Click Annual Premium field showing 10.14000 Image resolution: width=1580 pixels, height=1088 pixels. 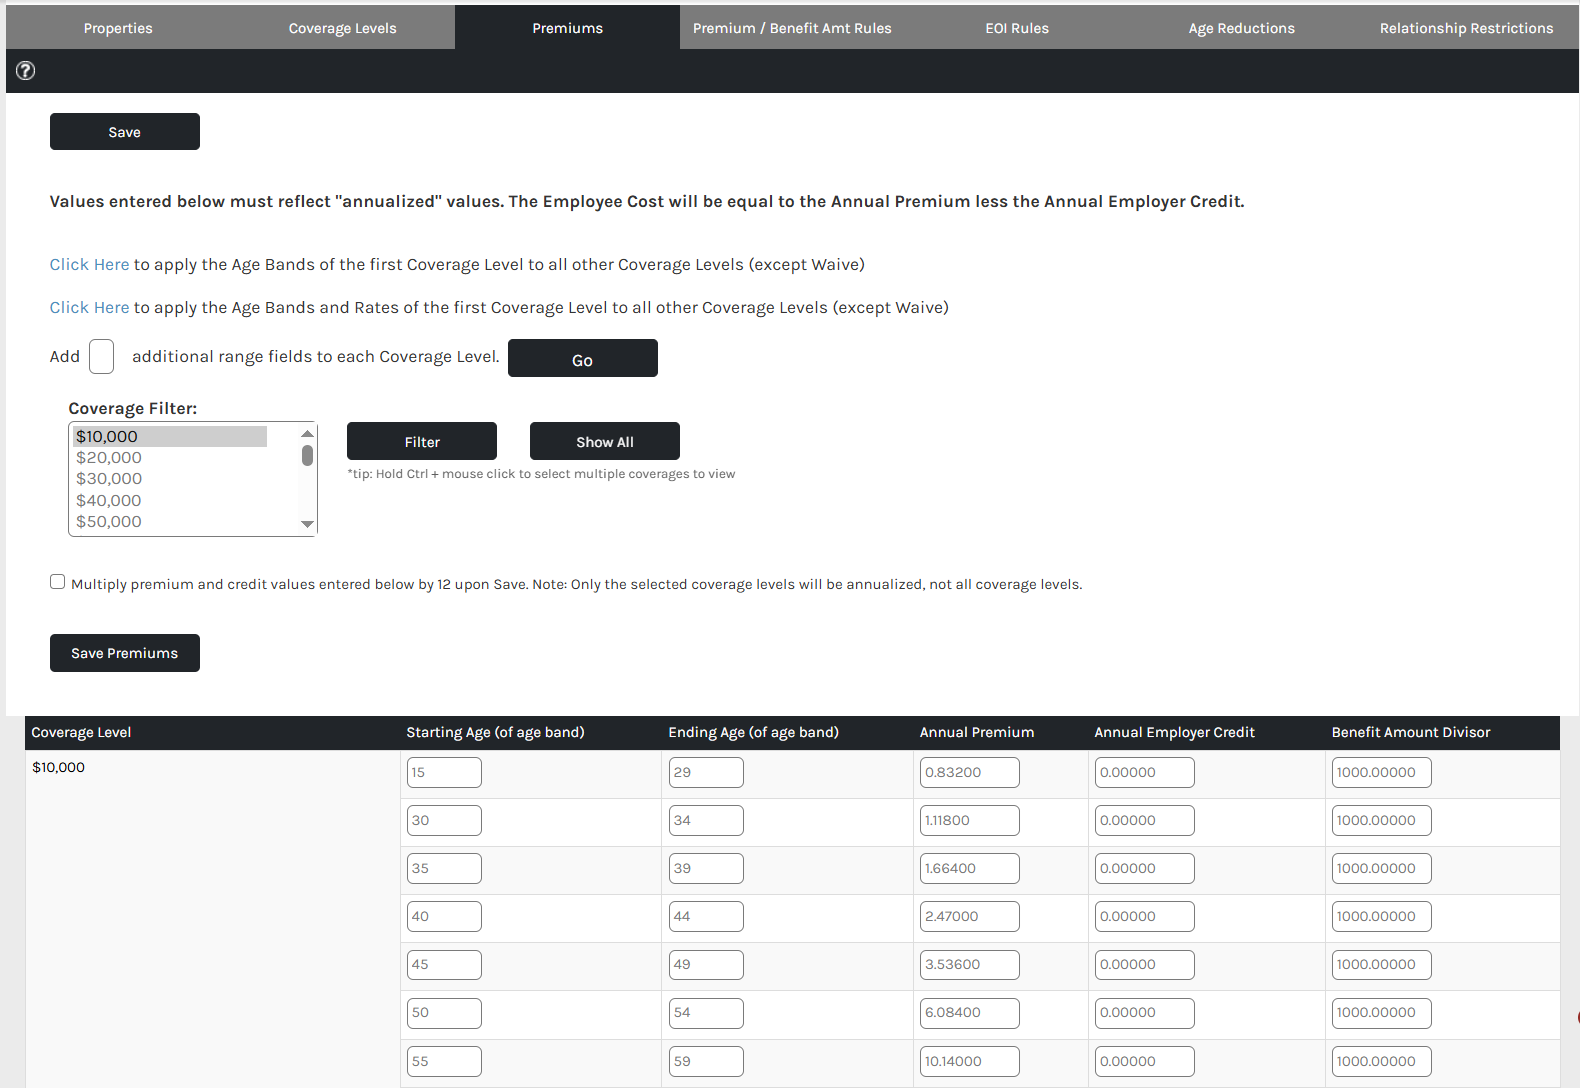[x=970, y=1061]
